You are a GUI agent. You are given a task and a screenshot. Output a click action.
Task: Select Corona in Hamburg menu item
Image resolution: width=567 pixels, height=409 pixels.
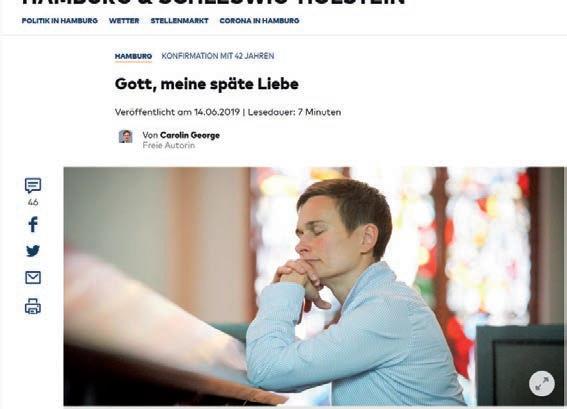coord(259,21)
